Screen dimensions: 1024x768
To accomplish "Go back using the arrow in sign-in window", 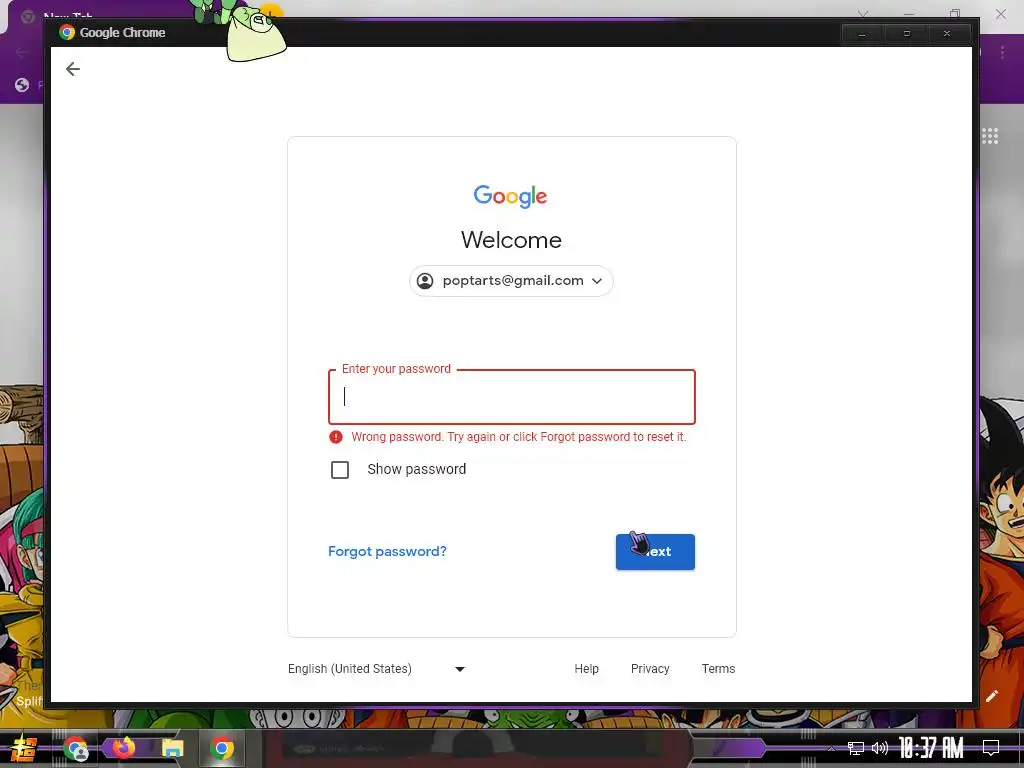I will [x=72, y=69].
